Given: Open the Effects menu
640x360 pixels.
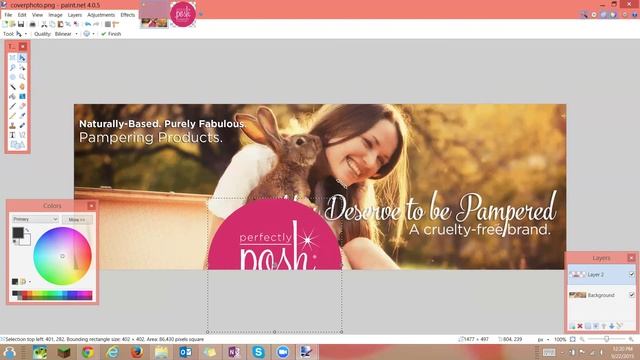Looking at the screenshot, I should point(127,15).
